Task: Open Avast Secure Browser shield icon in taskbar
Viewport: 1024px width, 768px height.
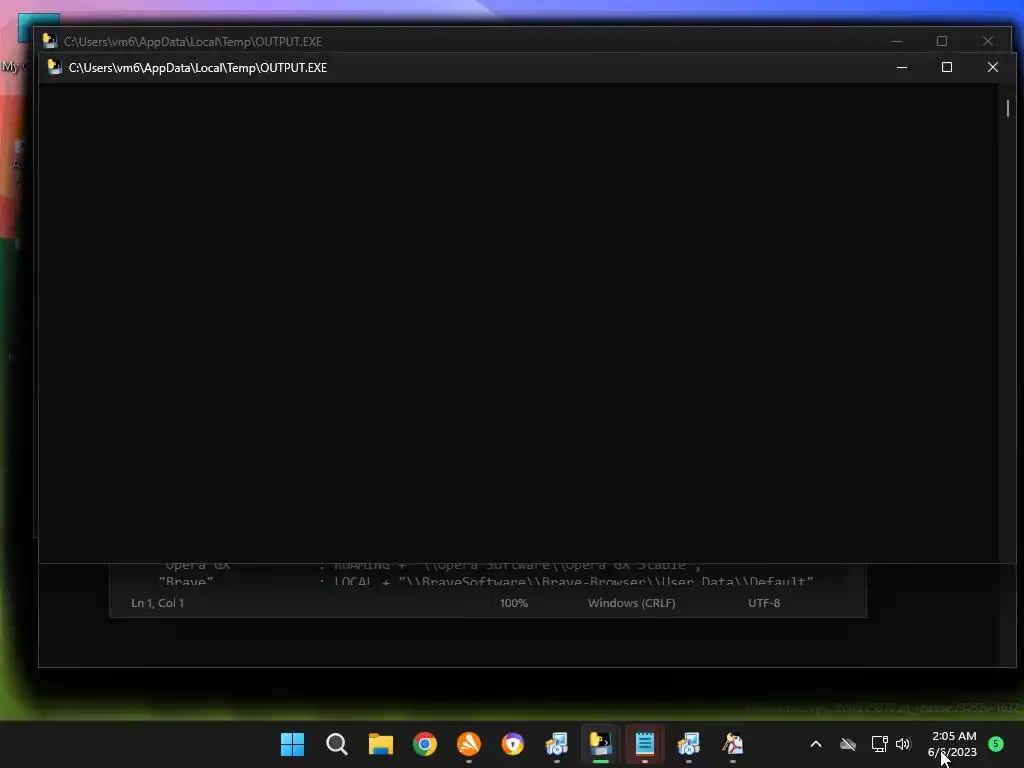Action: [513, 744]
